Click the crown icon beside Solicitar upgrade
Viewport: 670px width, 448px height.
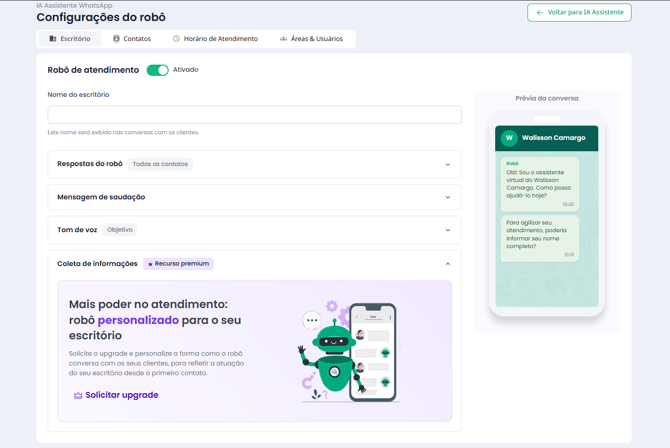78,396
